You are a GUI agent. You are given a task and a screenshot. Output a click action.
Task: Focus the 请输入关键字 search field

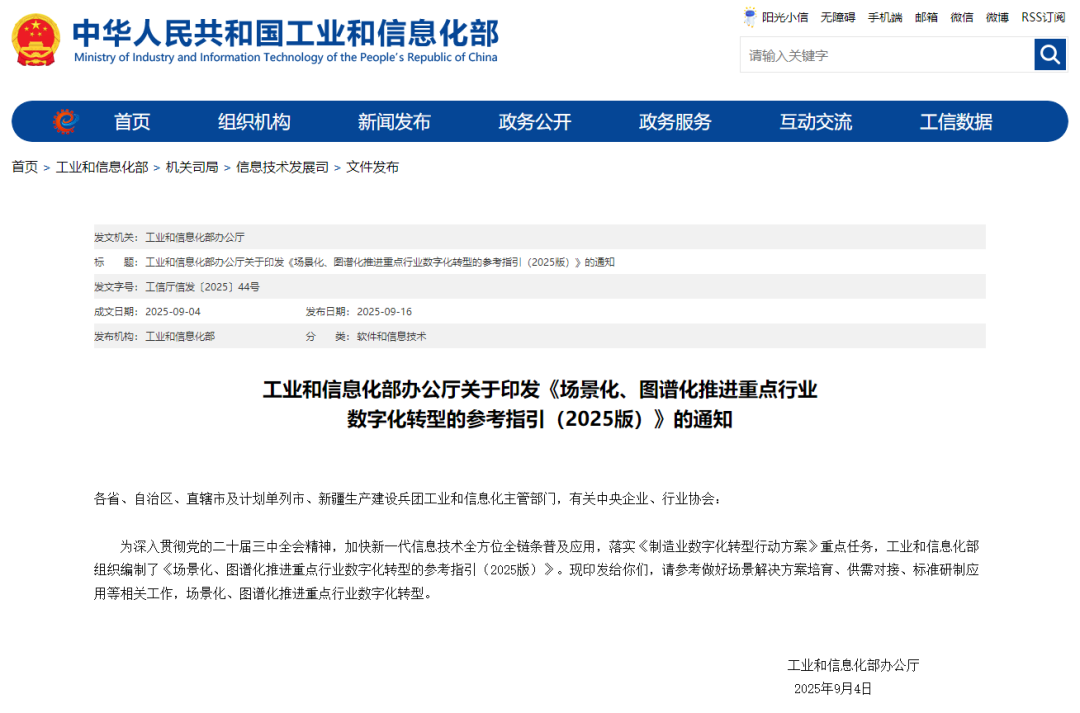pyautogui.click(x=887, y=54)
